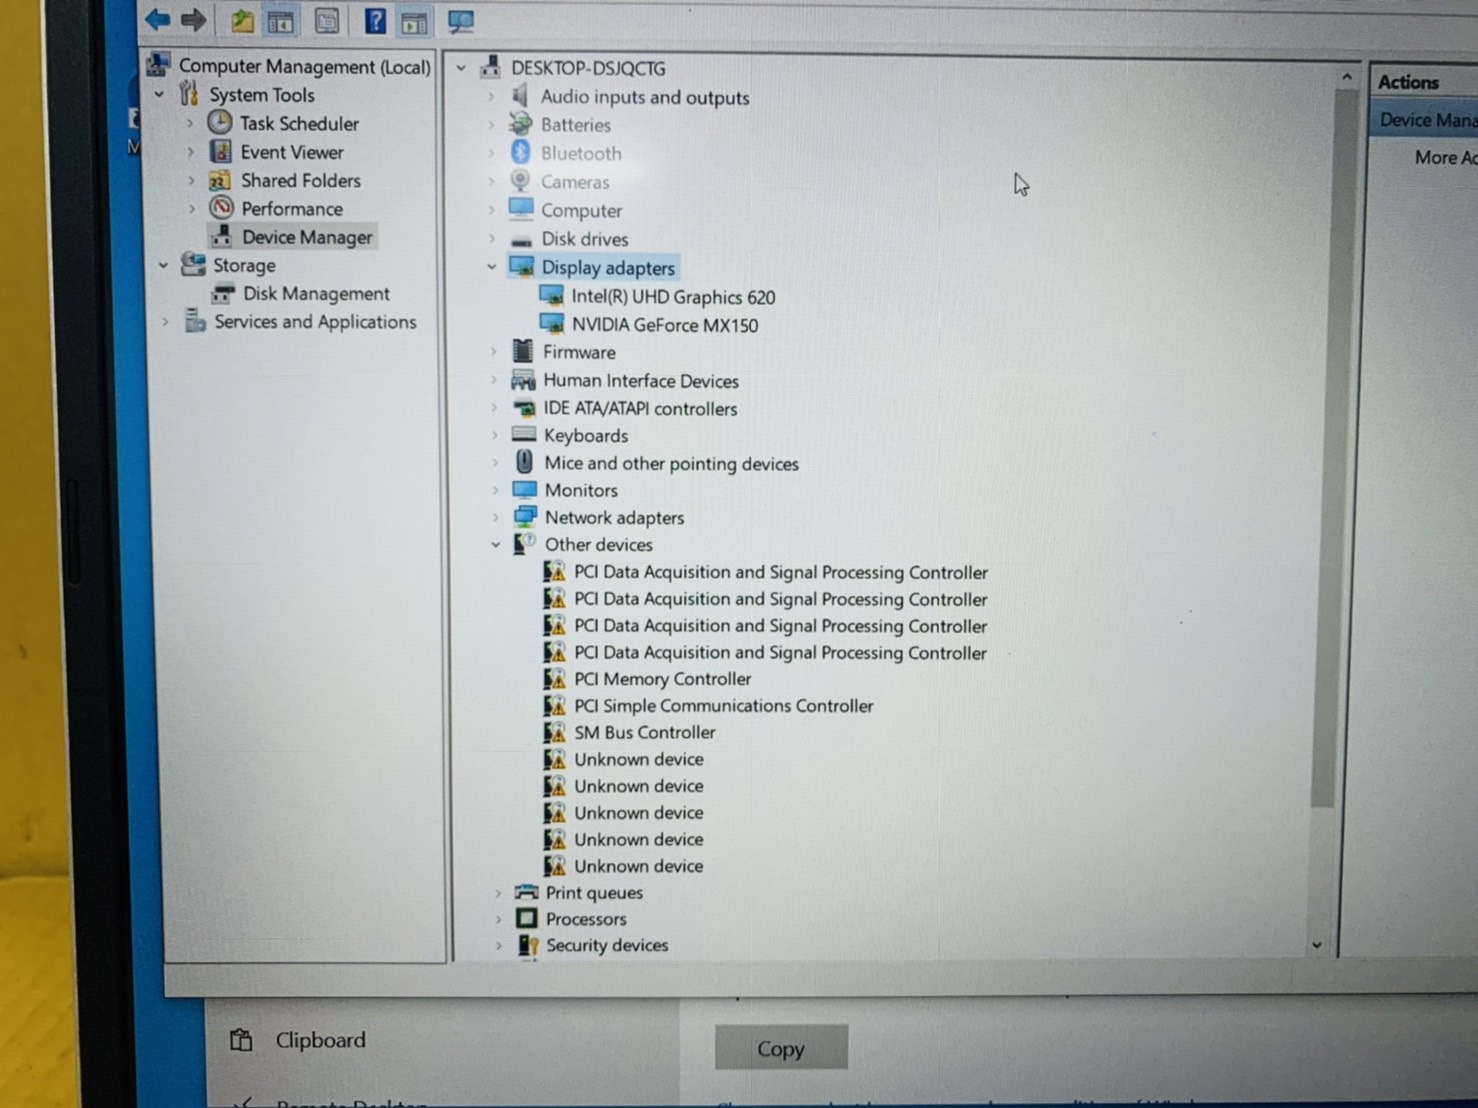Click the Up One Level folder icon

pyautogui.click(x=242, y=21)
